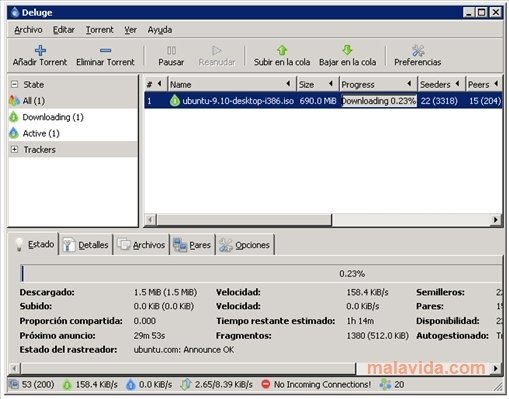Click the Reanudar play icon
This screenshot has width=509, height=399.
217,50
